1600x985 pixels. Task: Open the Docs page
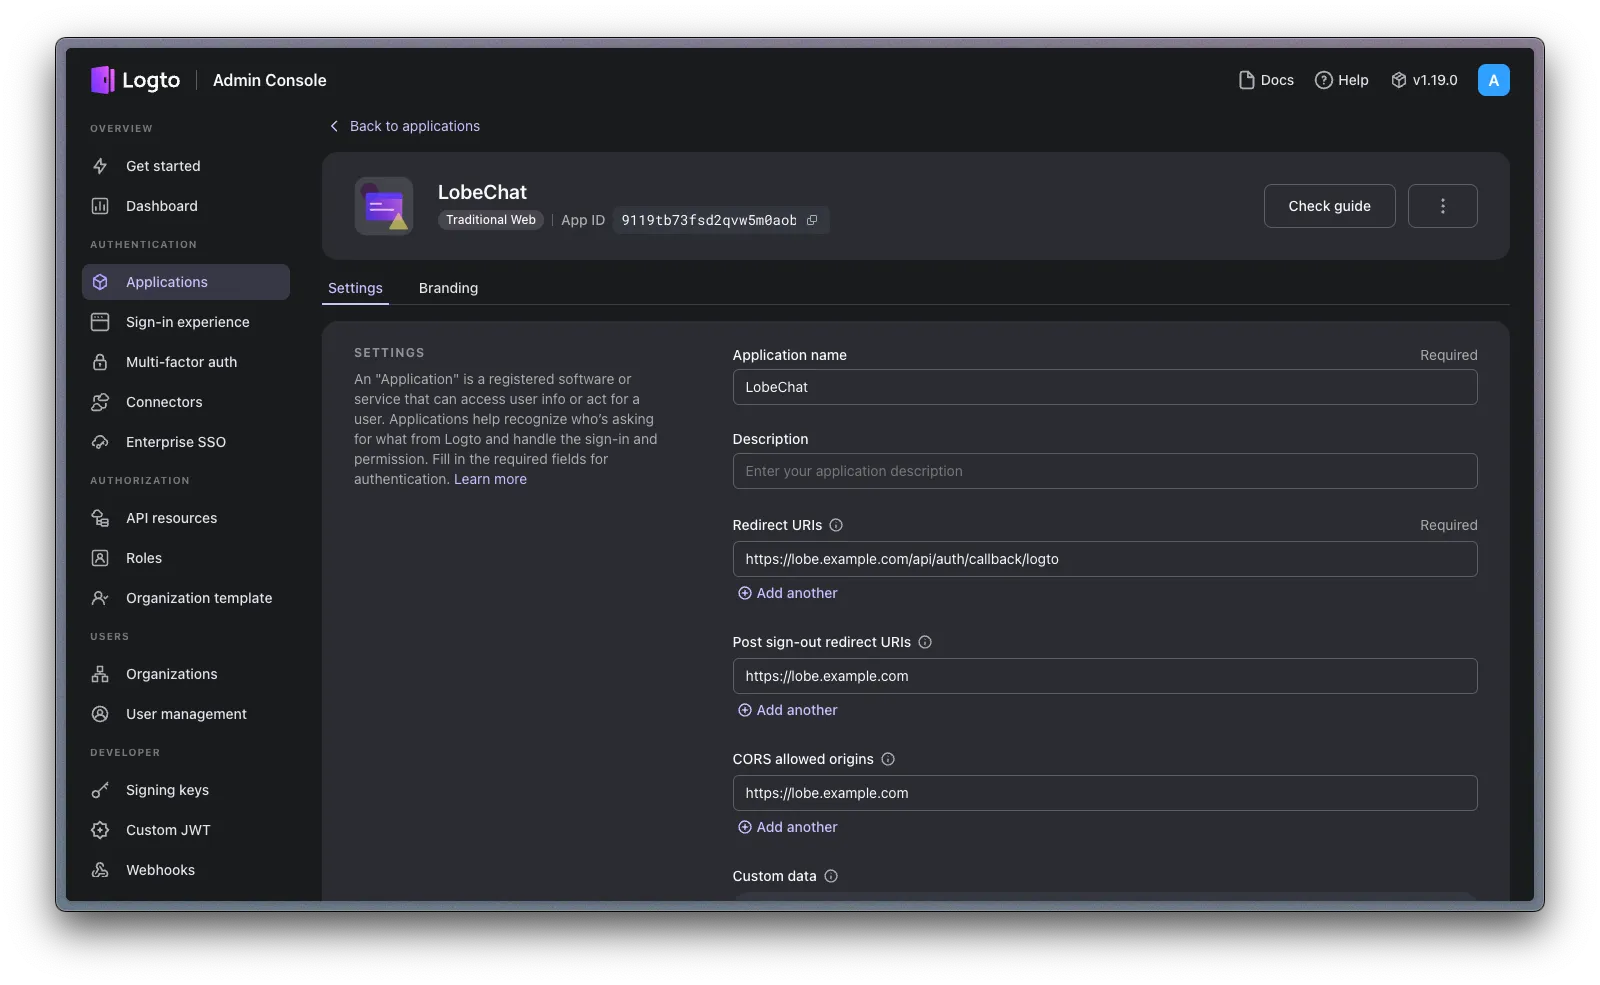point(1265,80)
